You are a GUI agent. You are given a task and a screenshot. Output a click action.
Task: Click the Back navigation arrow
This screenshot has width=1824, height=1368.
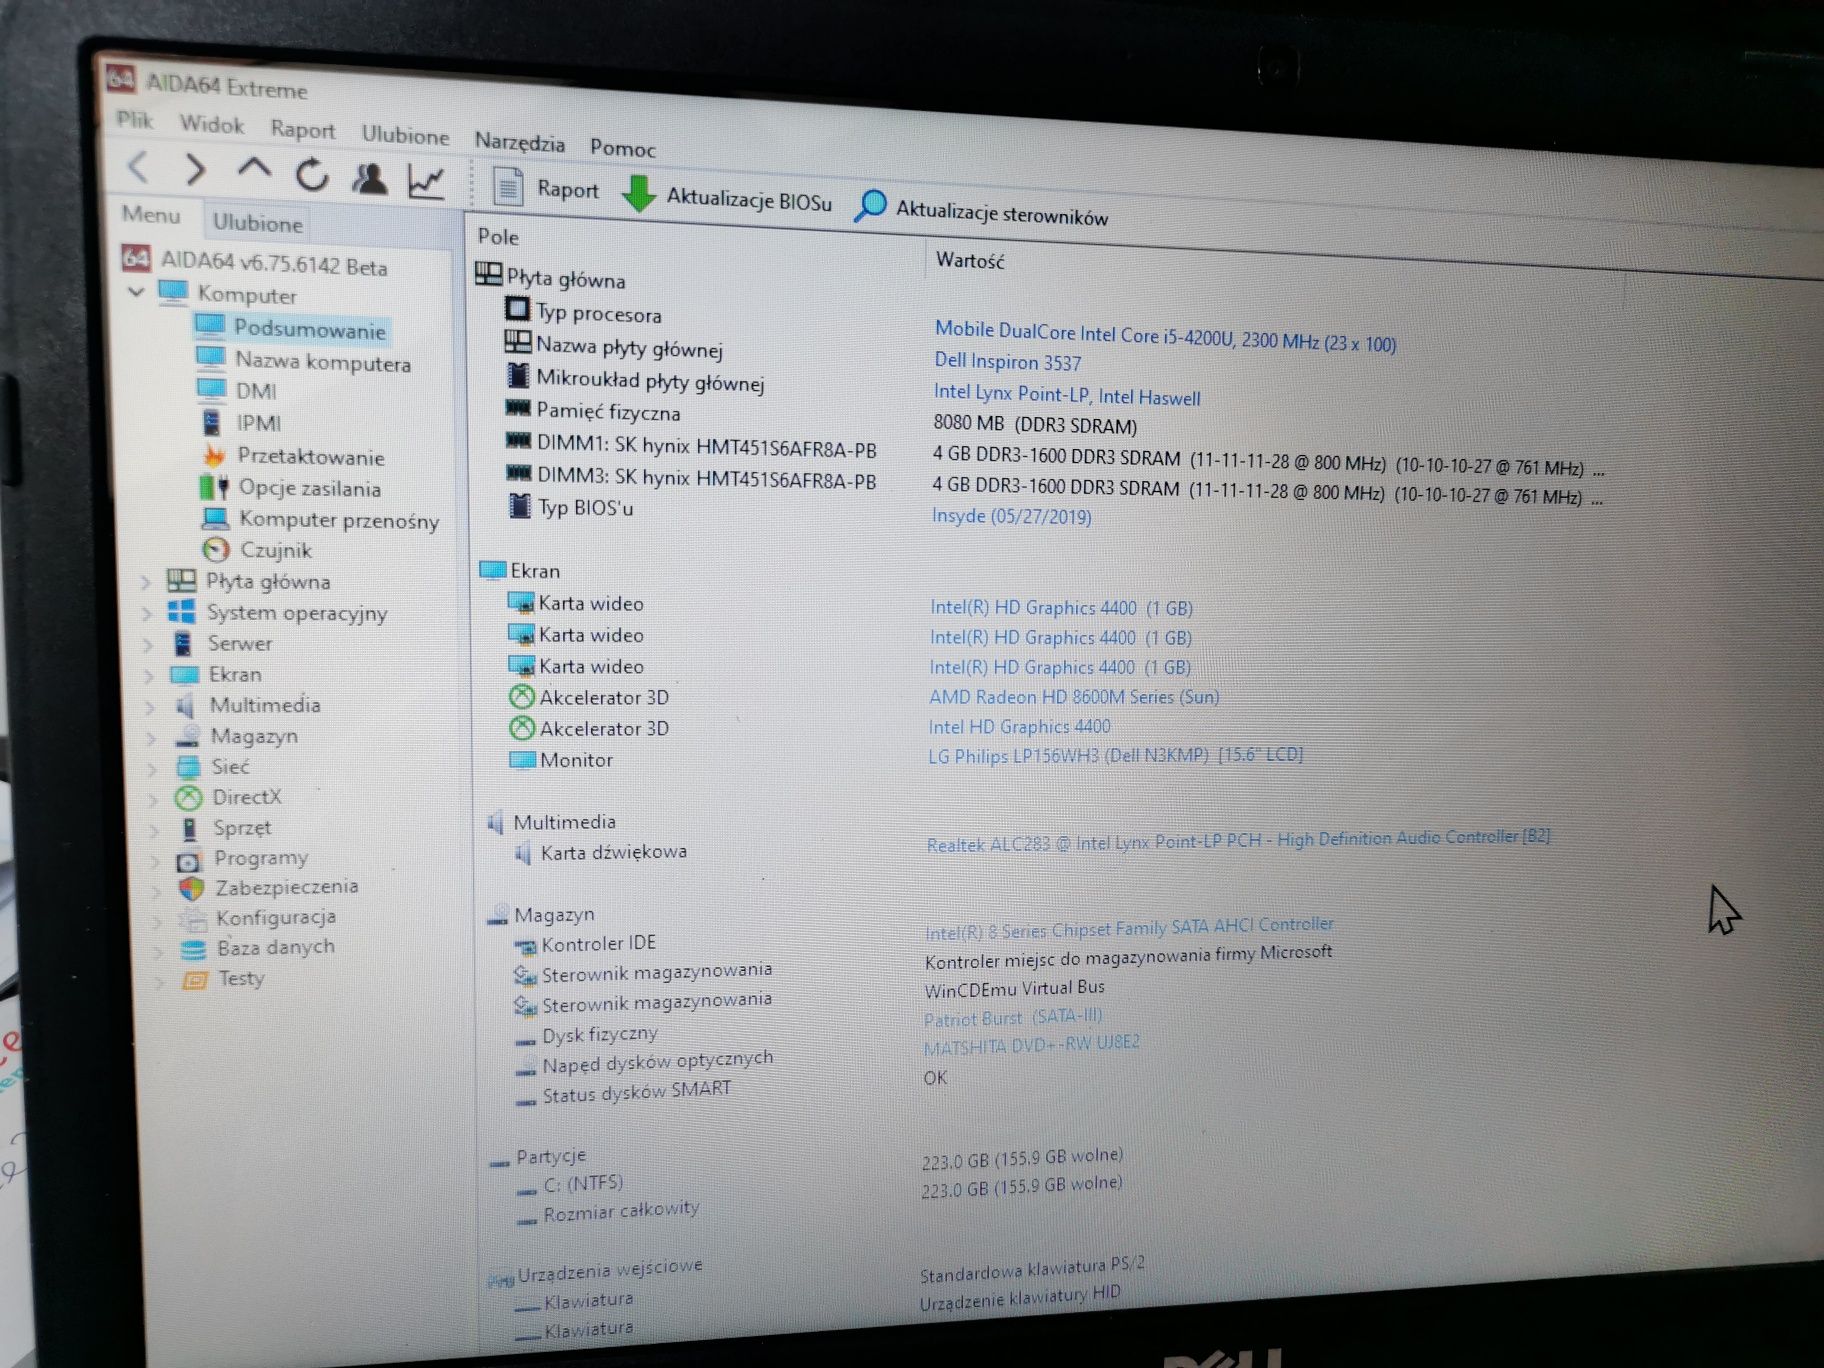pyautogui.click(x=139, y=166)
